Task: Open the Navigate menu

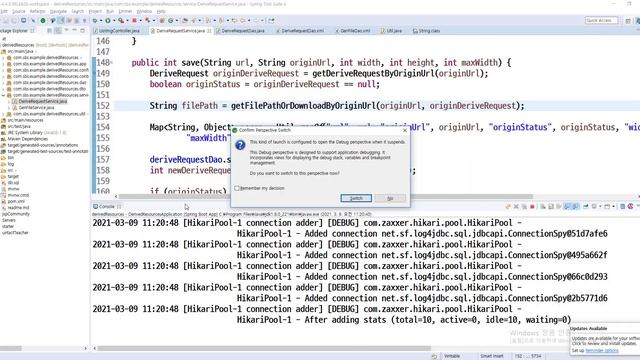Action: 58,11
